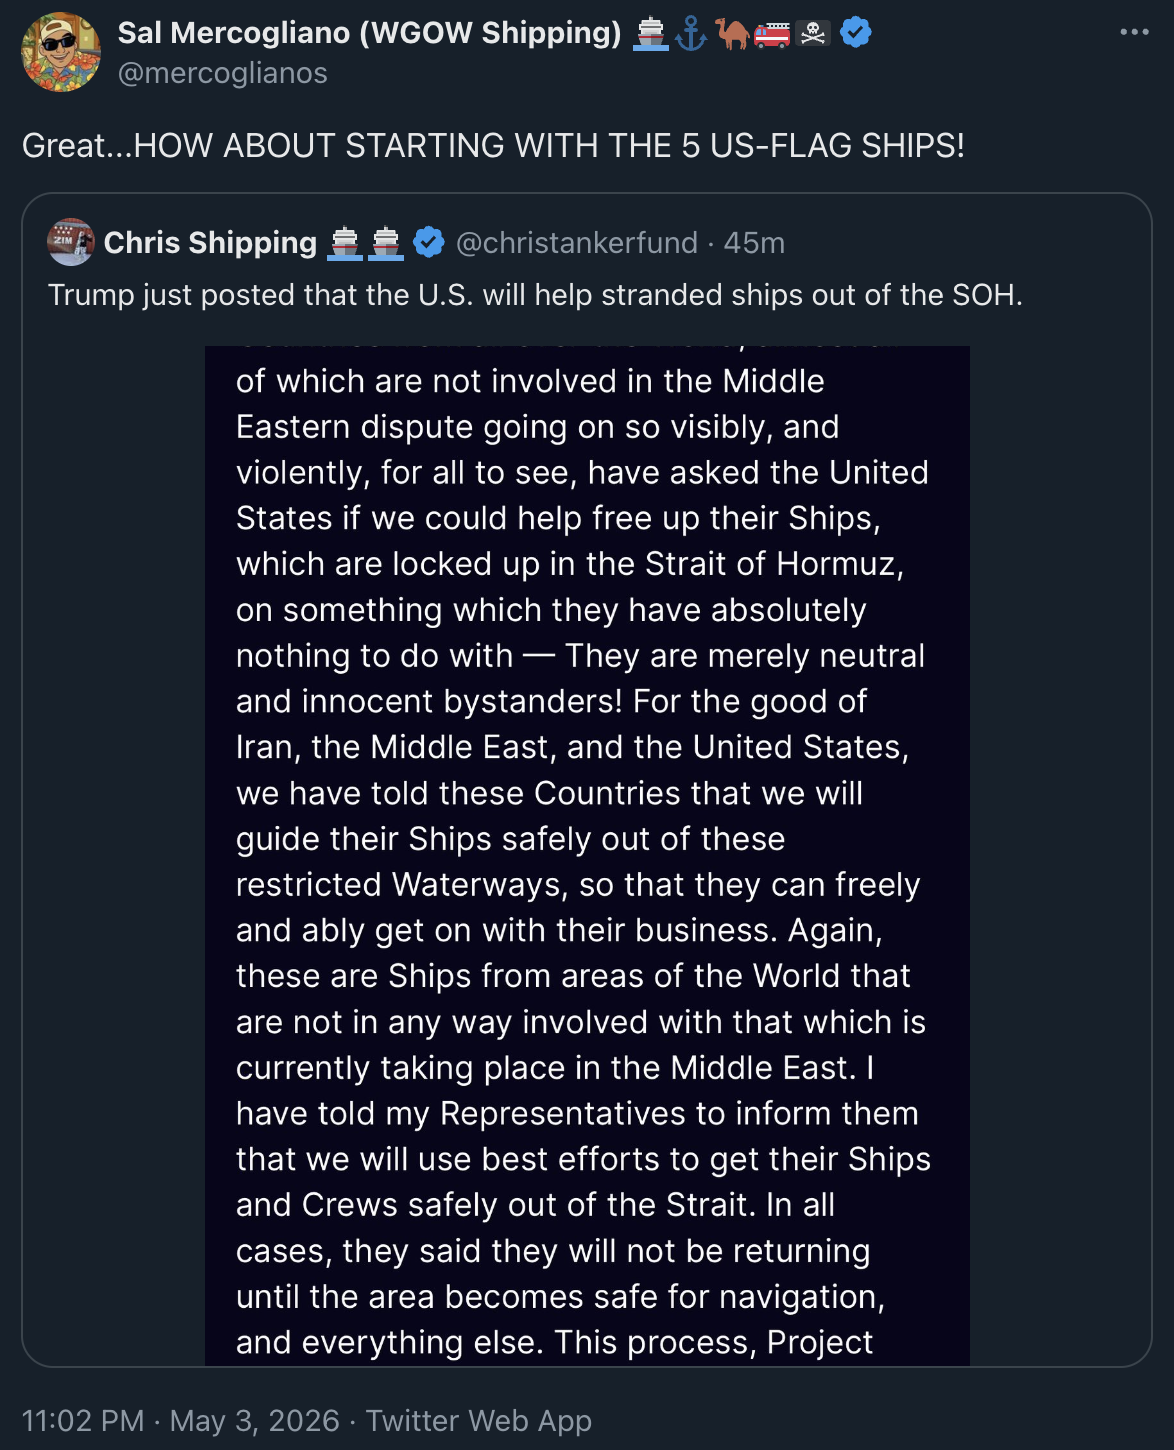Open the @mercoglianos handle link
The height and width of the screenshot is (1450, 1174).
(x=223, y=73)
